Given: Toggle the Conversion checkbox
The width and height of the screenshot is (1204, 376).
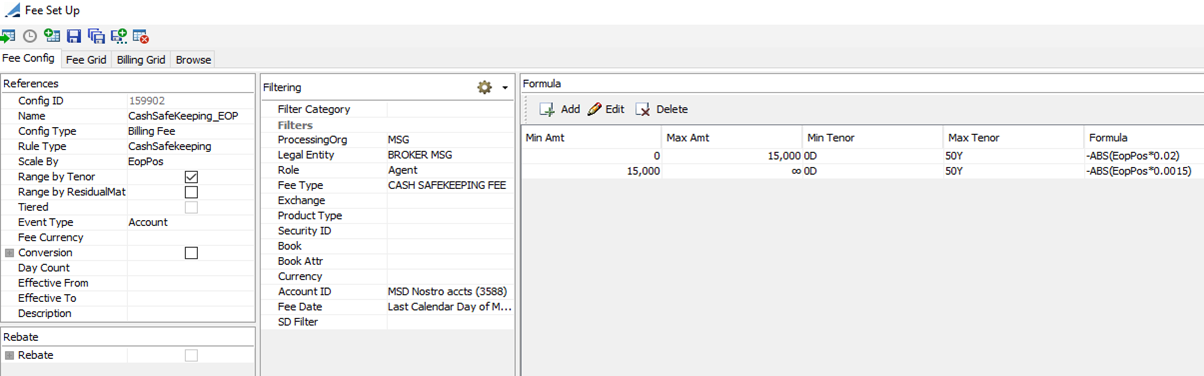Looking at the screenshot, I should tap(191, 253).
